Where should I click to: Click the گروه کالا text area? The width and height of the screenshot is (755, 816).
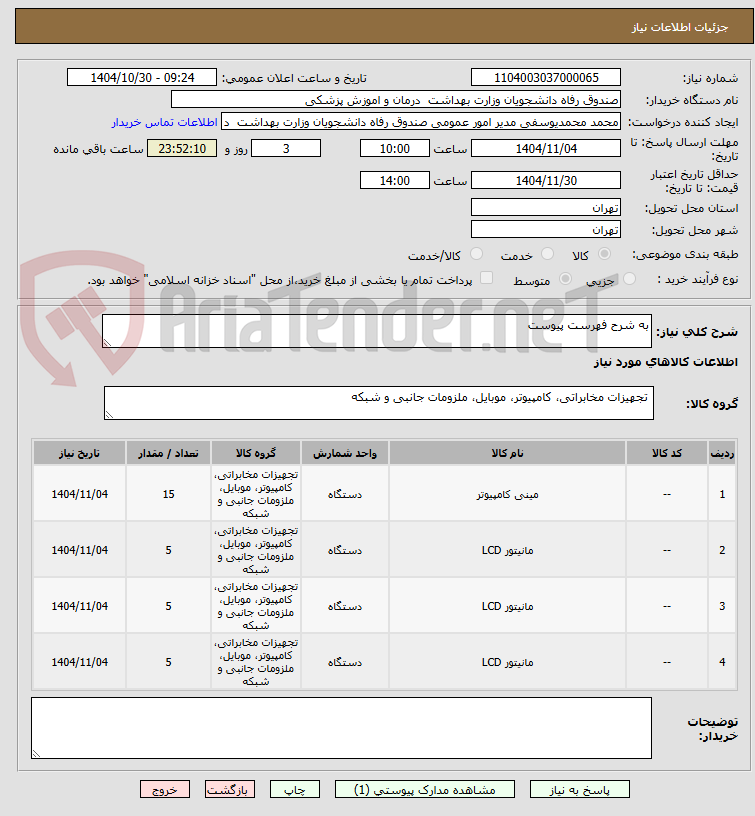click(379, 403)
